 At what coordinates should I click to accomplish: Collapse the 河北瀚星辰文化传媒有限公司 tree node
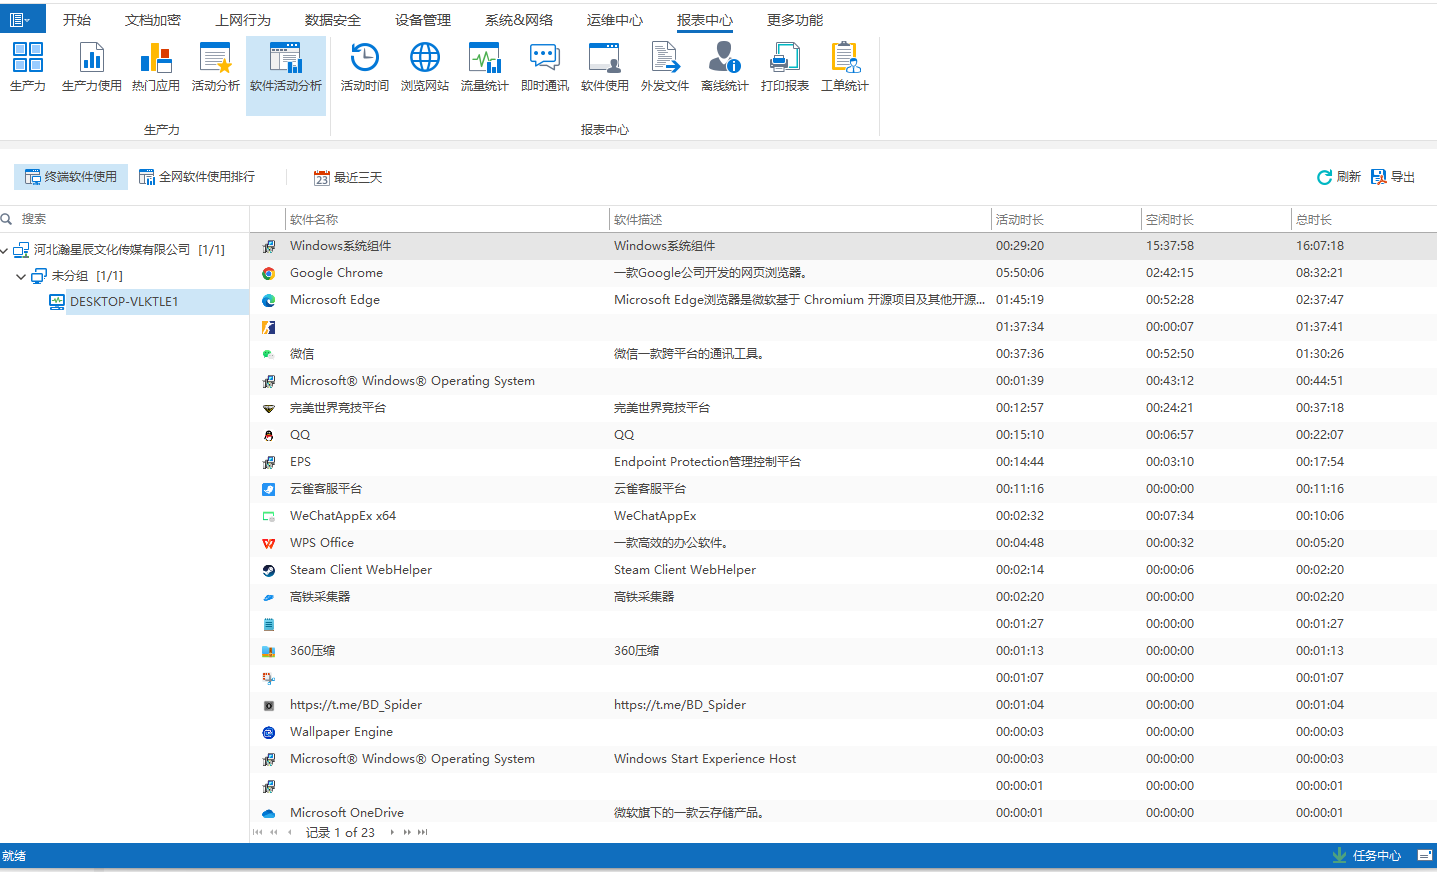[5, 250]
